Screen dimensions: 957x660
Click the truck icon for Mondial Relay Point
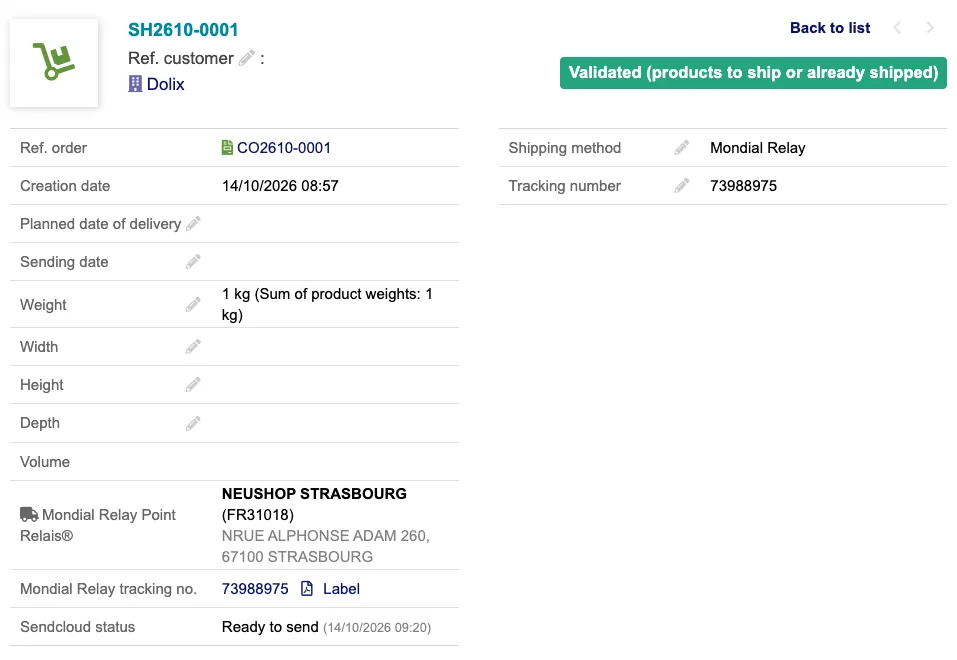(x=29, y=515)
